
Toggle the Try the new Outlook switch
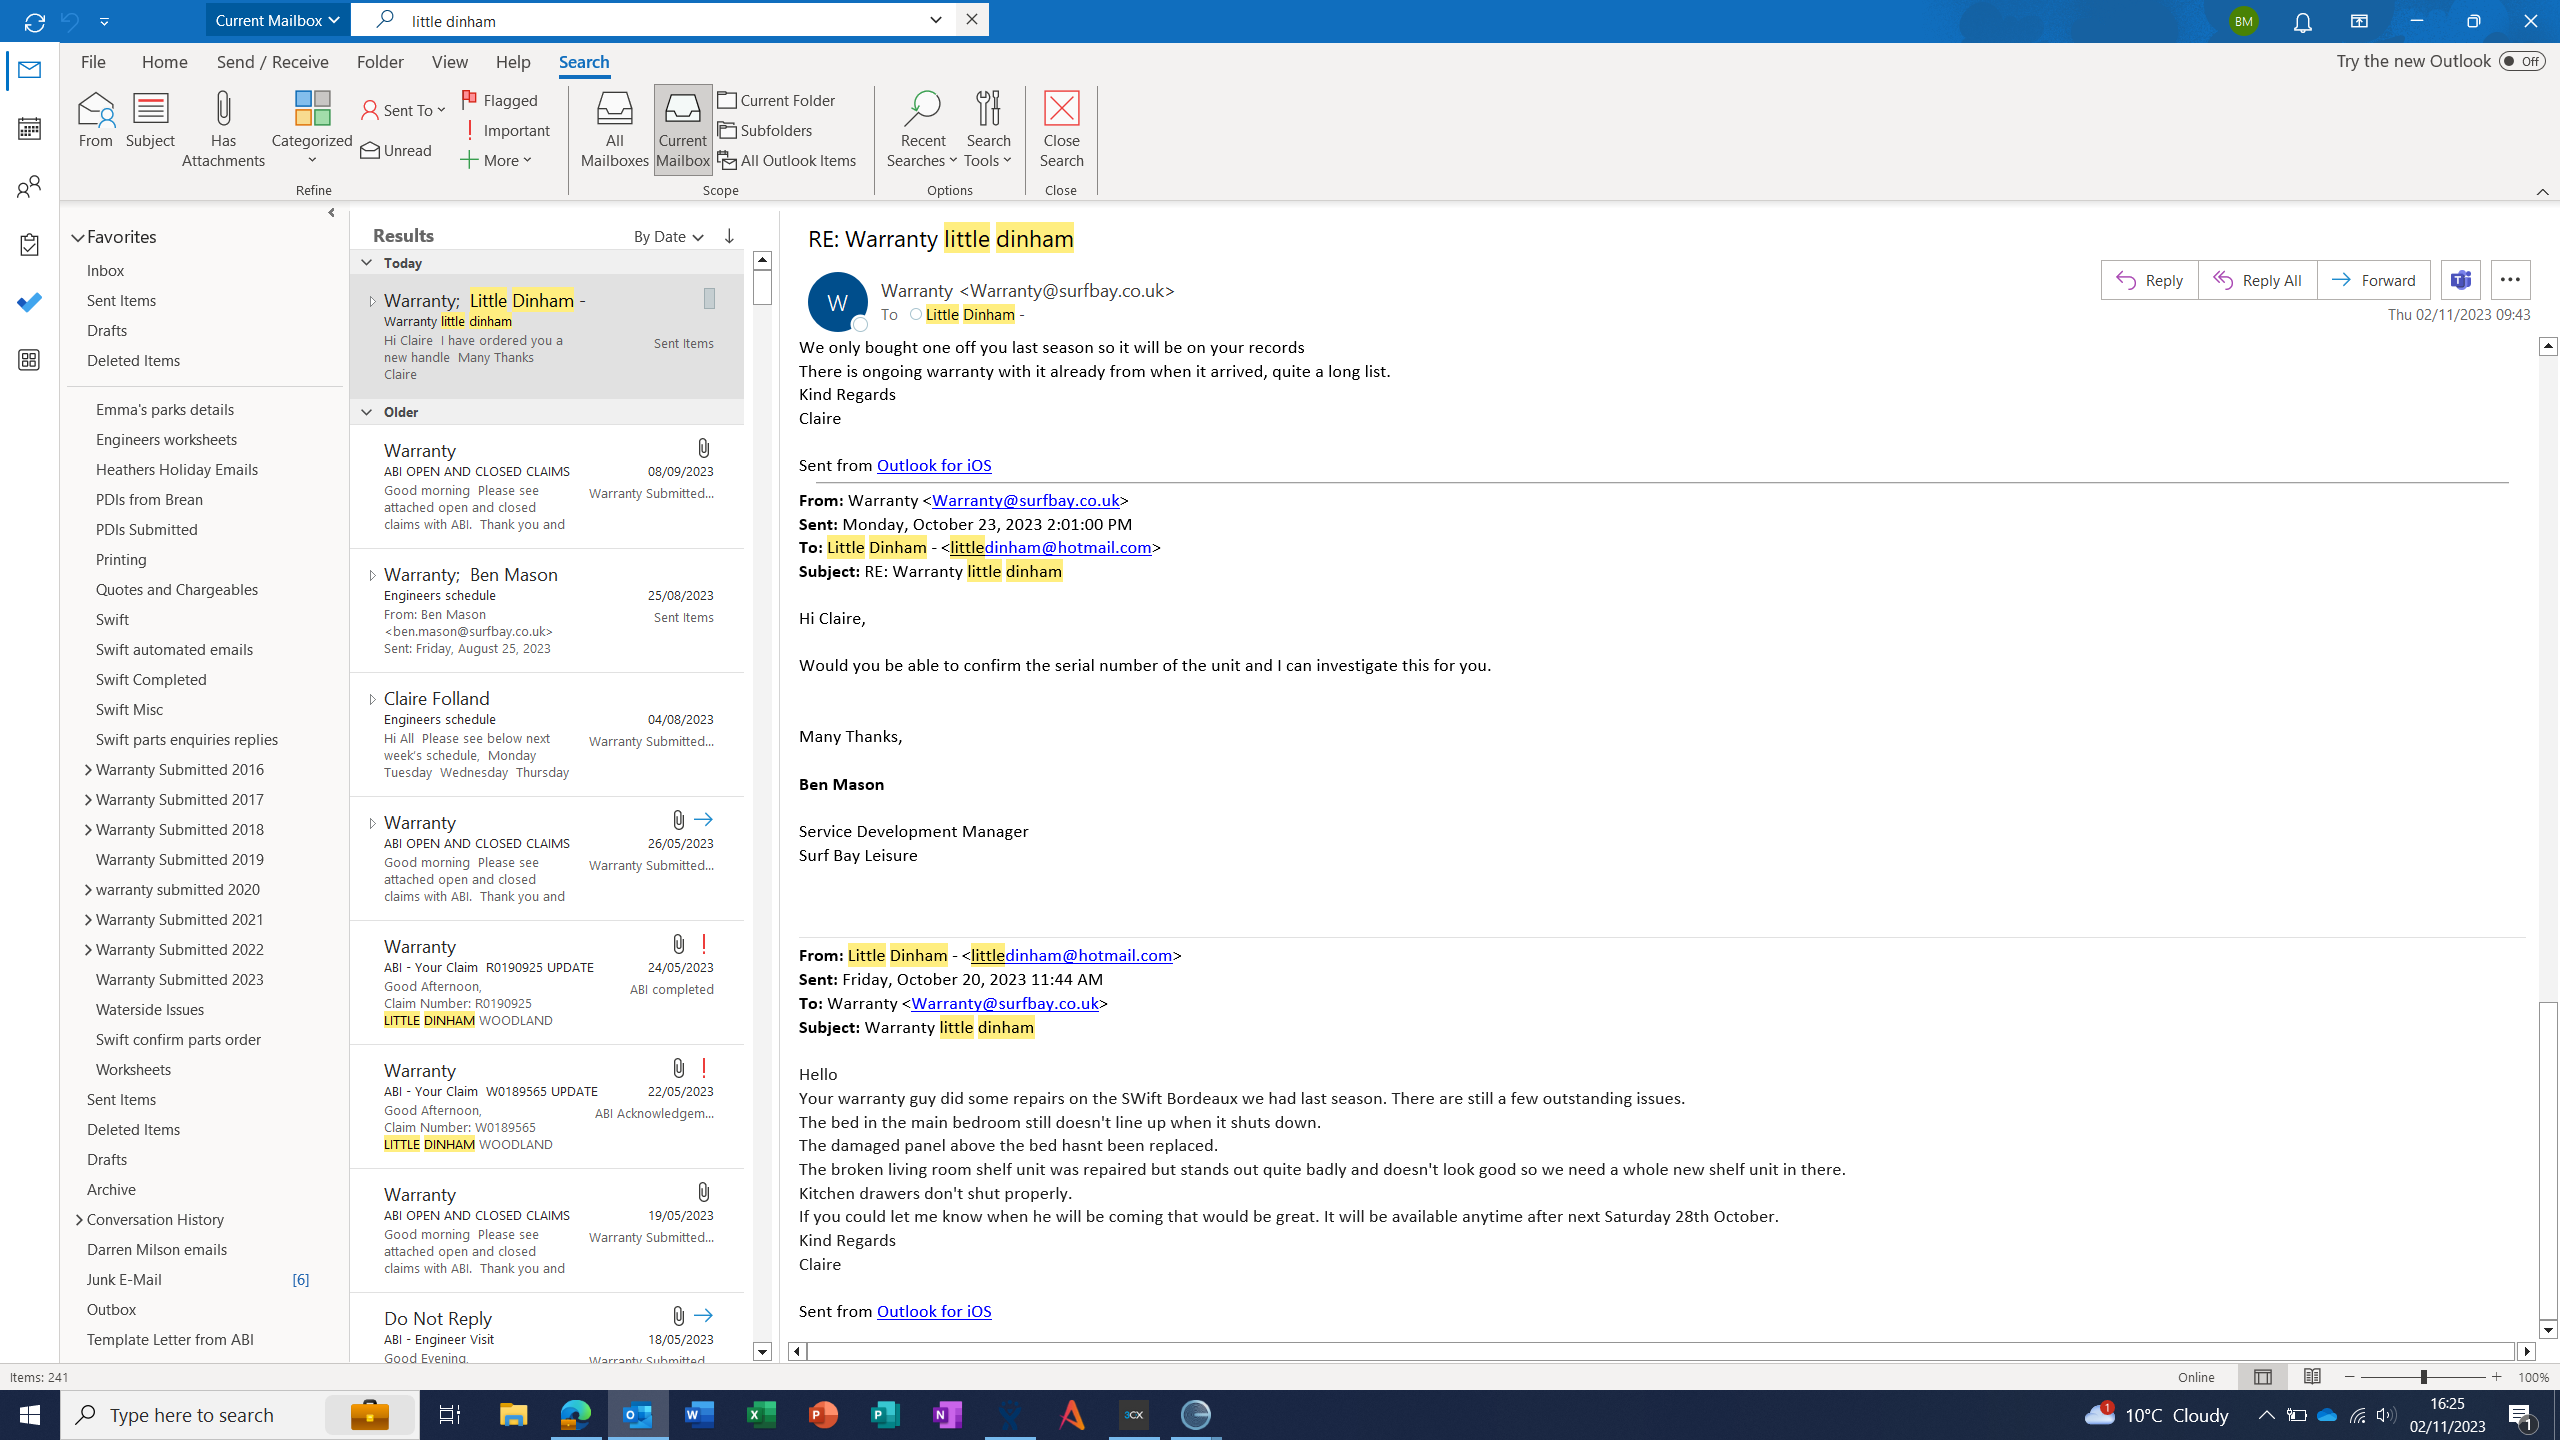tap(2521, 61)
